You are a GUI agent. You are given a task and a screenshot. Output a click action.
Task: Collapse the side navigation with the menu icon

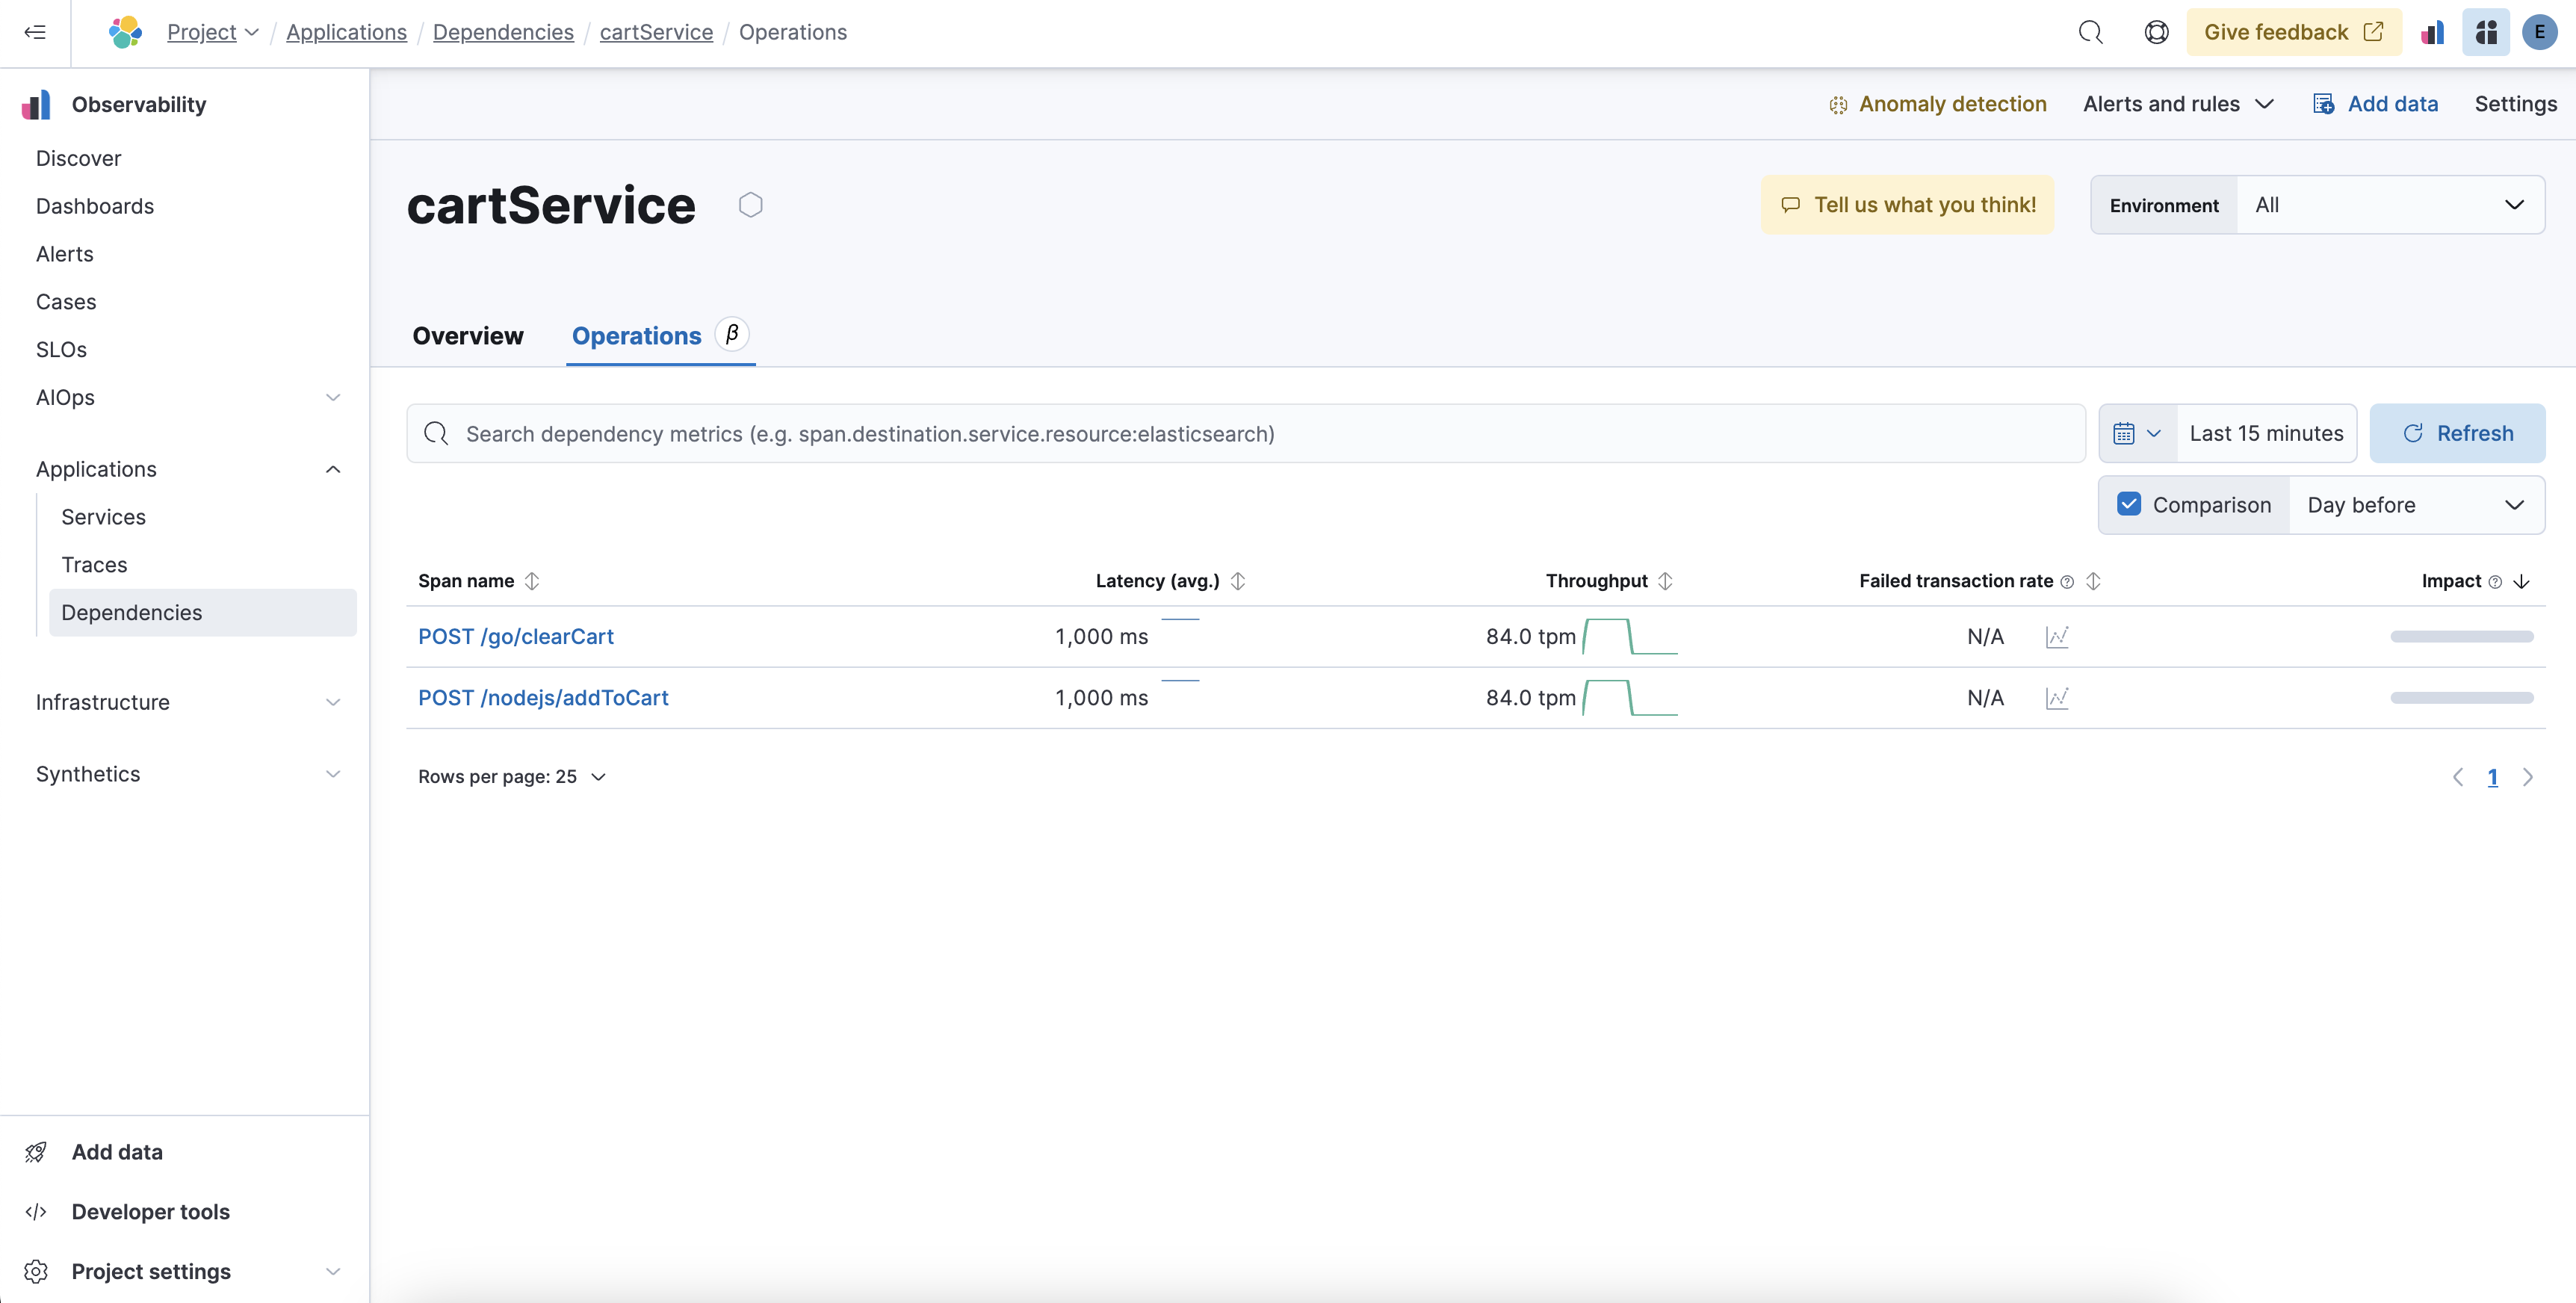click(x=35, y=32)
